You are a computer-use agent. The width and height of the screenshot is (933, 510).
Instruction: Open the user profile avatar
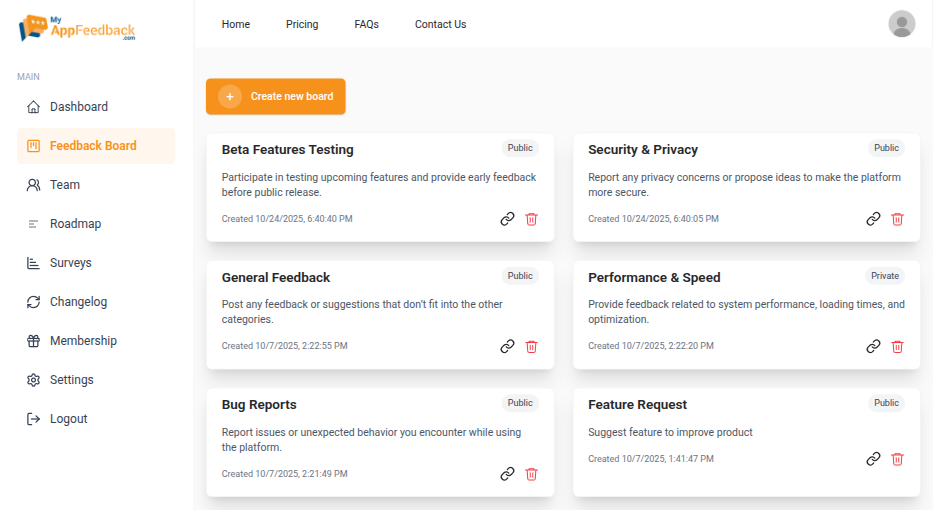point(901,24)
